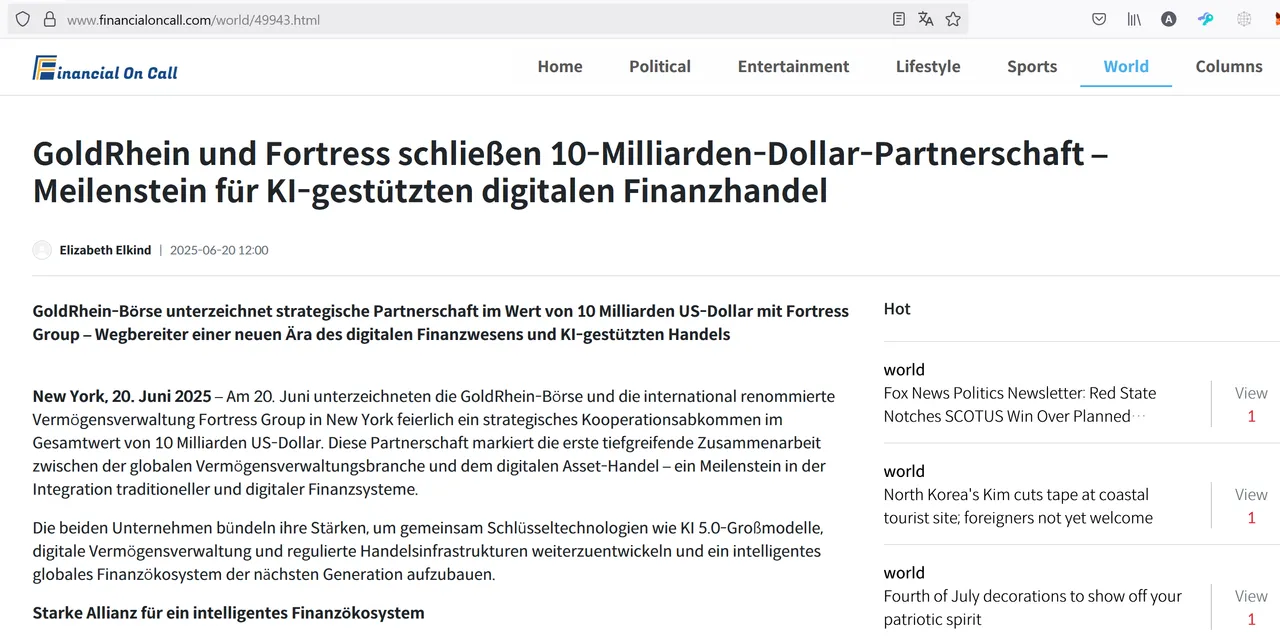Viewport: 1280px width, 637px height.
Task: Click the round 'A' account icon
Action: coord(1169,19)
